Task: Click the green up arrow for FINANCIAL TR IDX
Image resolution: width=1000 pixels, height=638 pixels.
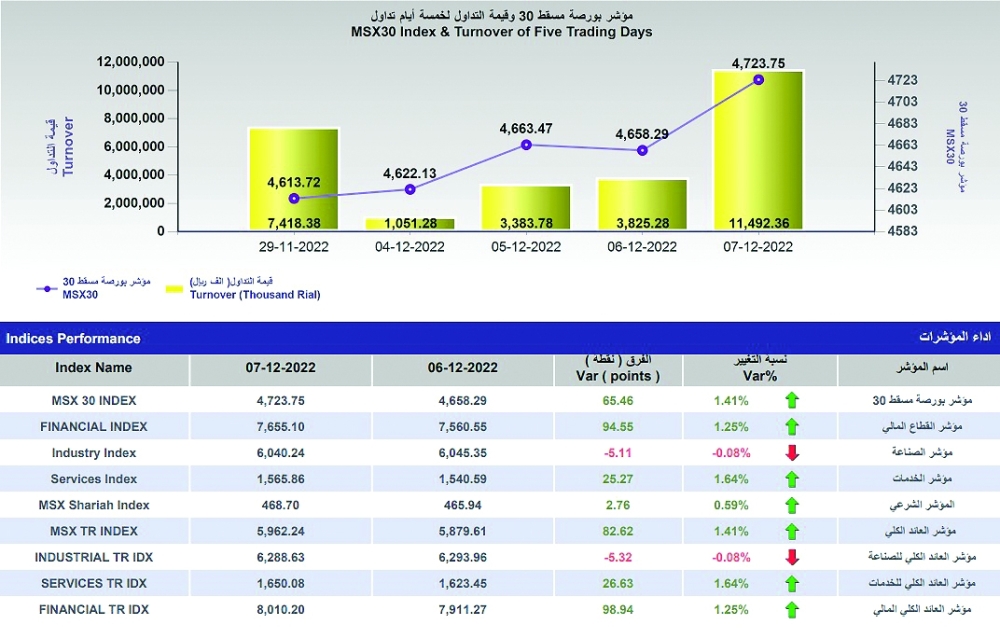Action: coord(793,609)
